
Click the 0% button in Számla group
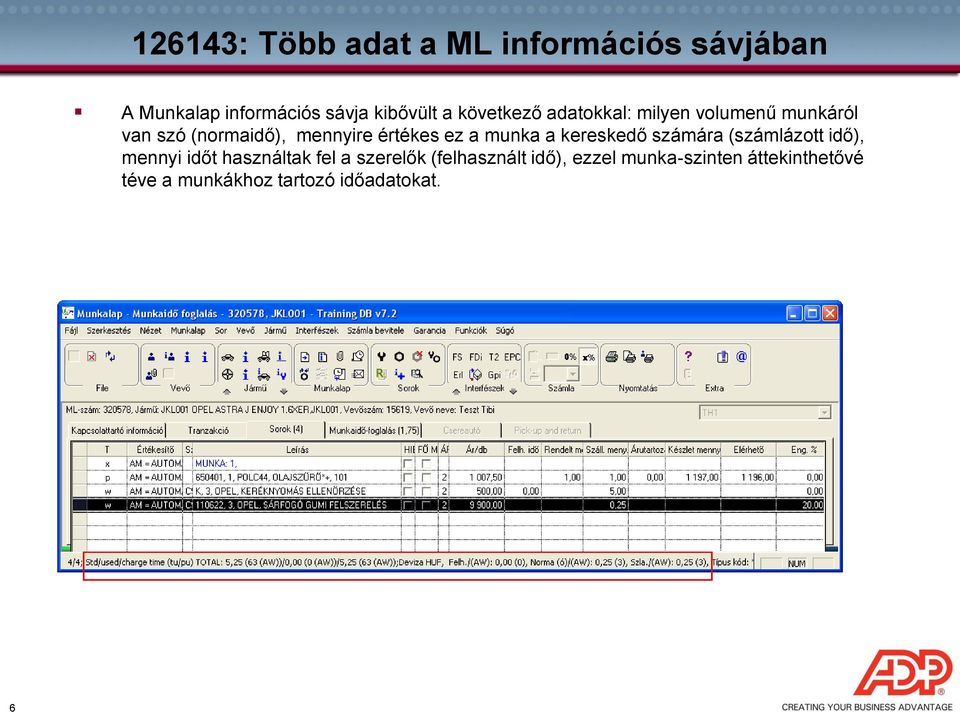coord(570,357)
